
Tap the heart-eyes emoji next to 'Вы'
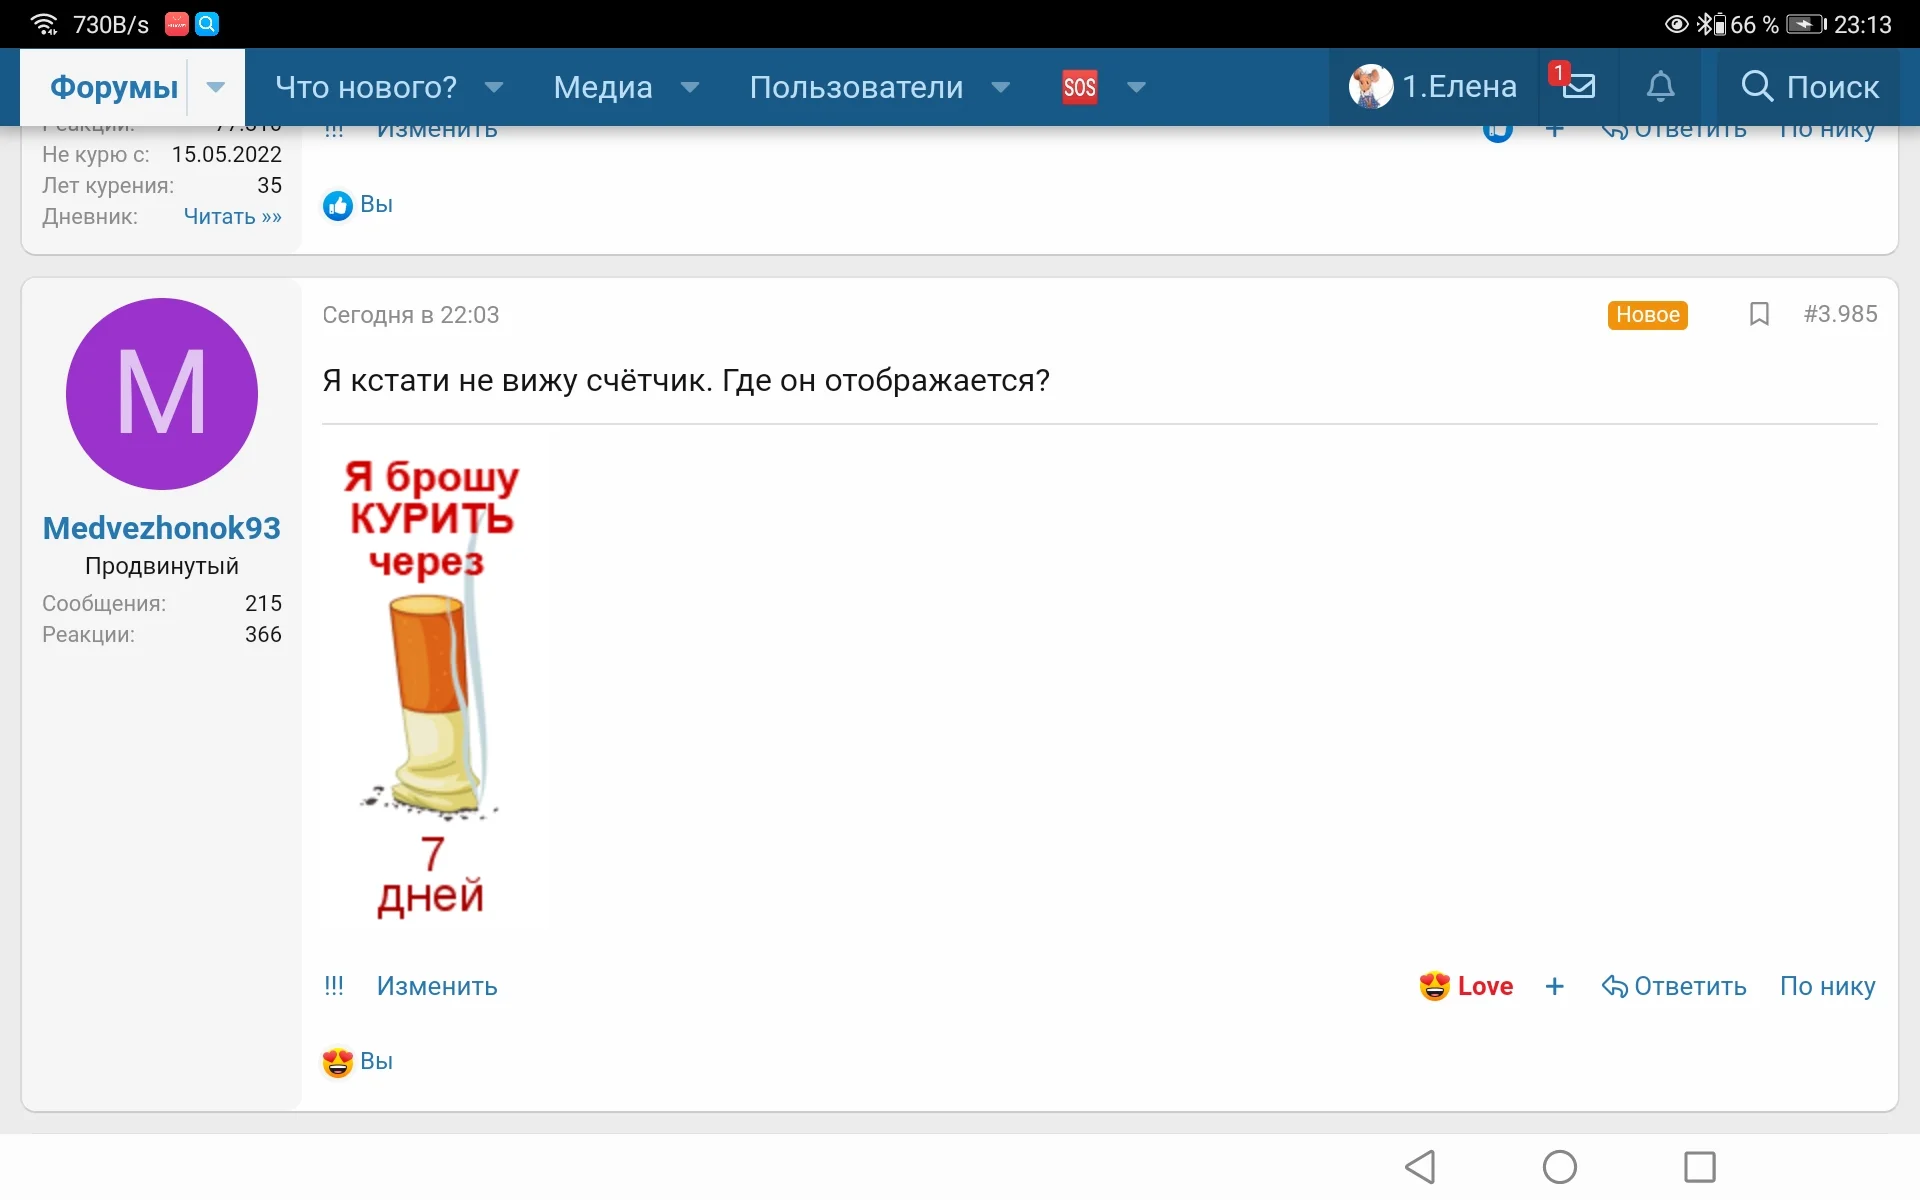[x=336, y=1061]
